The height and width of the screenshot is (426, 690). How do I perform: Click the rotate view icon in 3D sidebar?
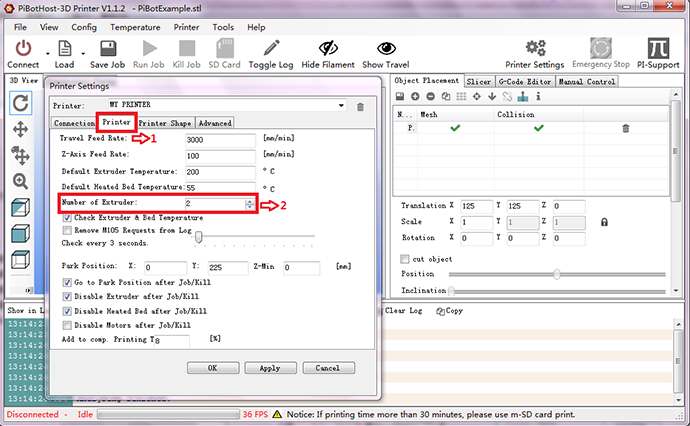point(21,103)
